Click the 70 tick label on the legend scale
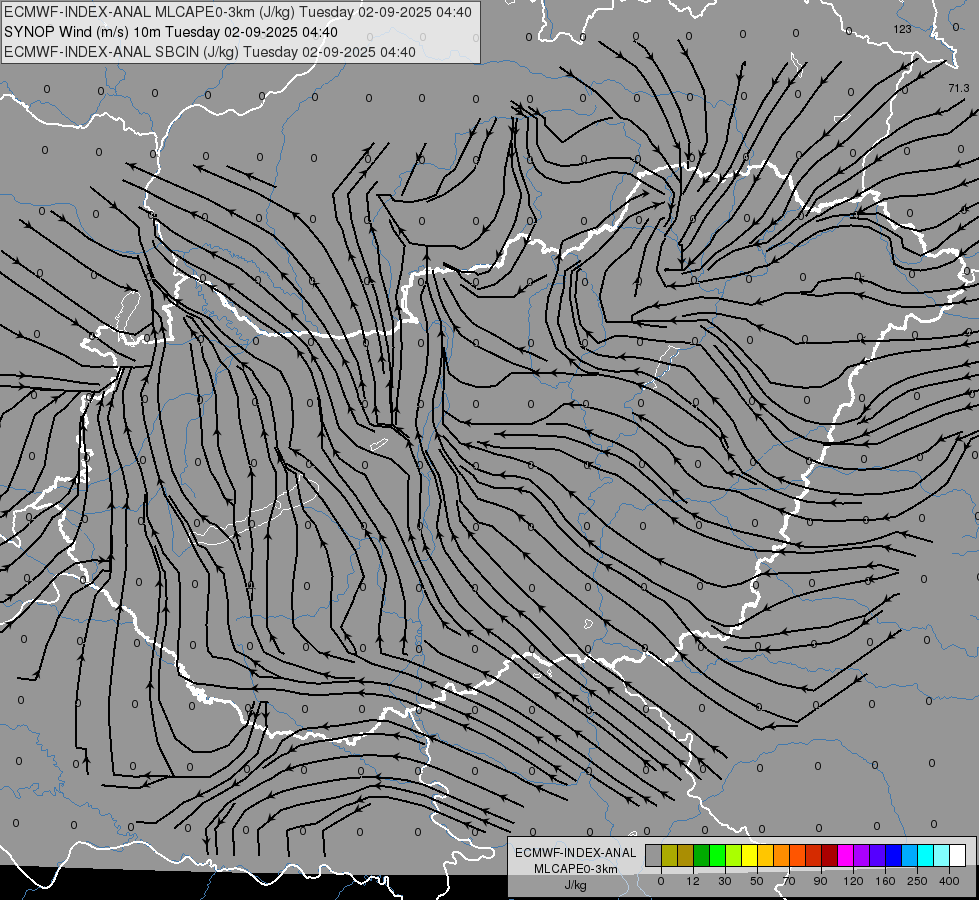Image resolution: width=979 pixels, height=900 pixels. 789,882
